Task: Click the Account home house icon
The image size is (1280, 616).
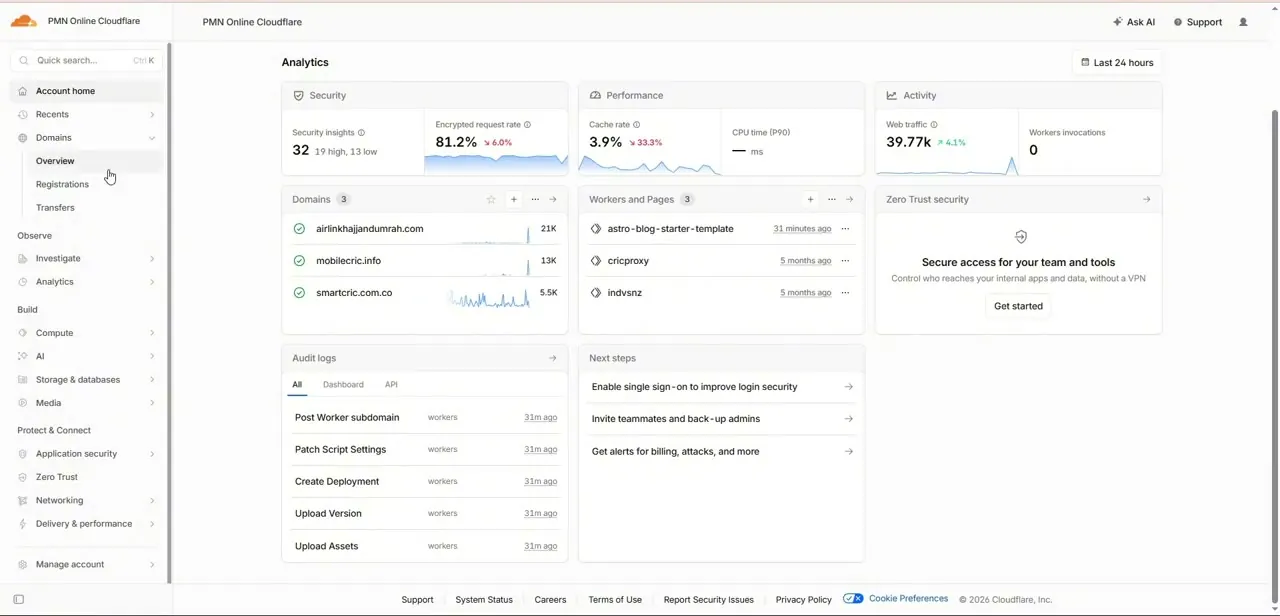Action: click(x=23, y=91)
